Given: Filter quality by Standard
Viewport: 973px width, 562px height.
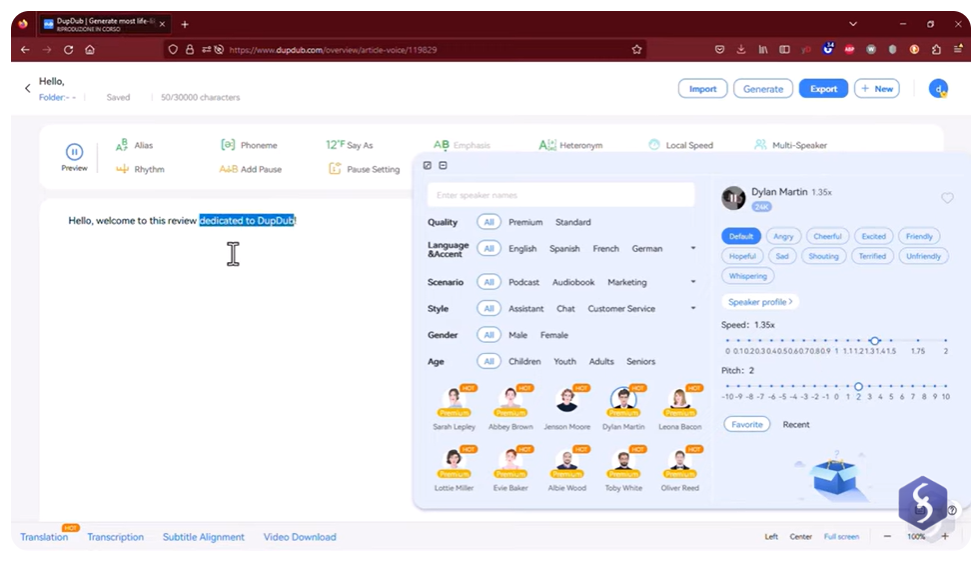Looking at the screenshot, I should click(573, 222).
